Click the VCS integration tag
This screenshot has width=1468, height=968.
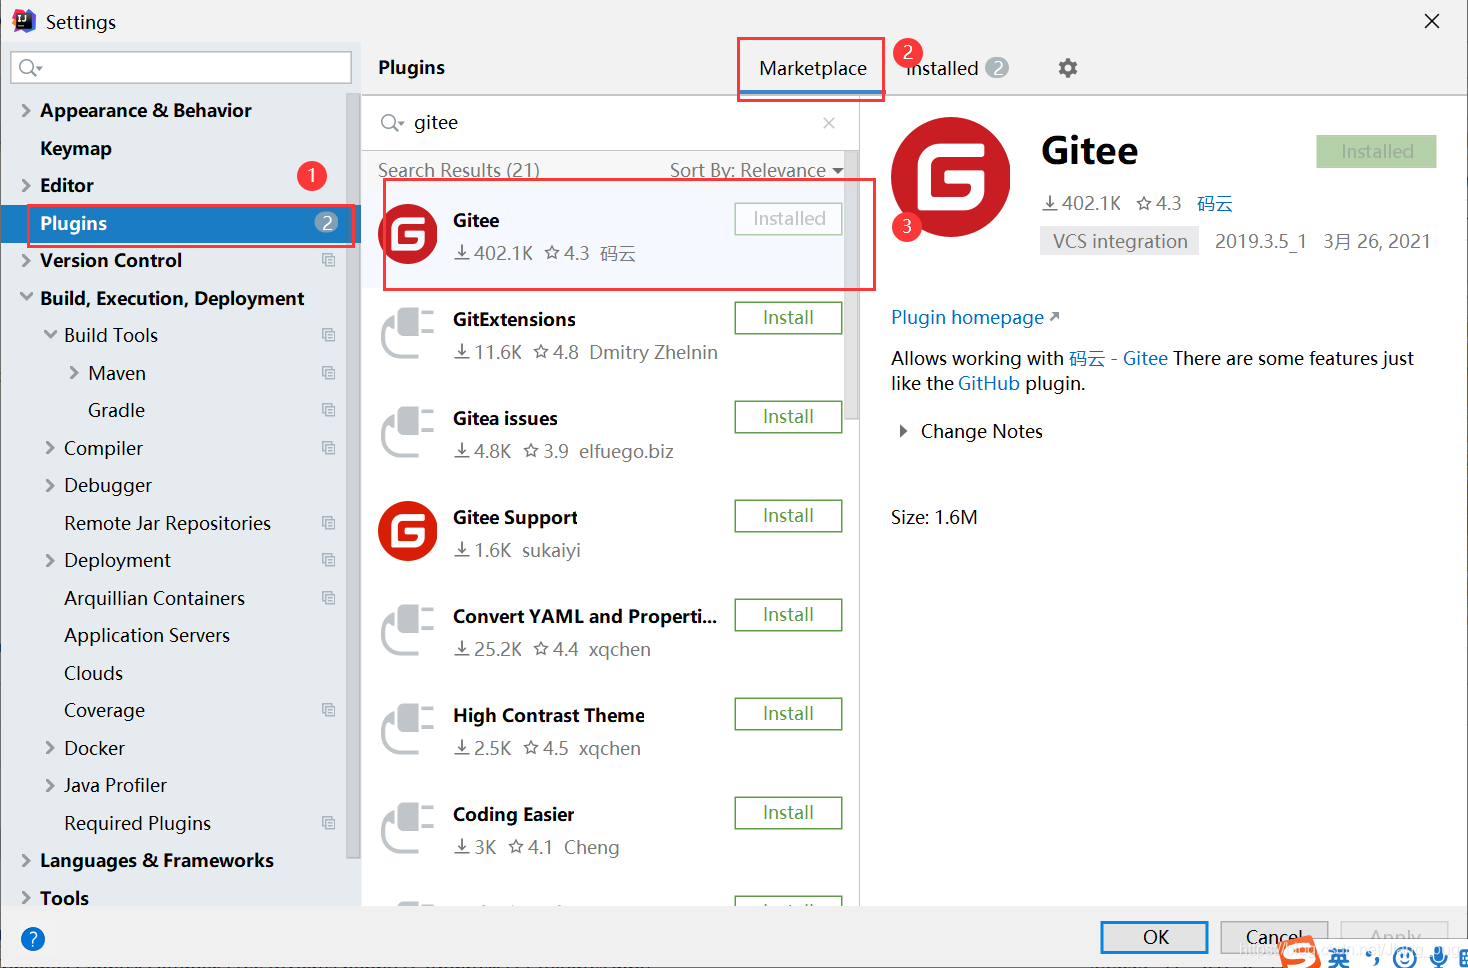pos(1120,241)
